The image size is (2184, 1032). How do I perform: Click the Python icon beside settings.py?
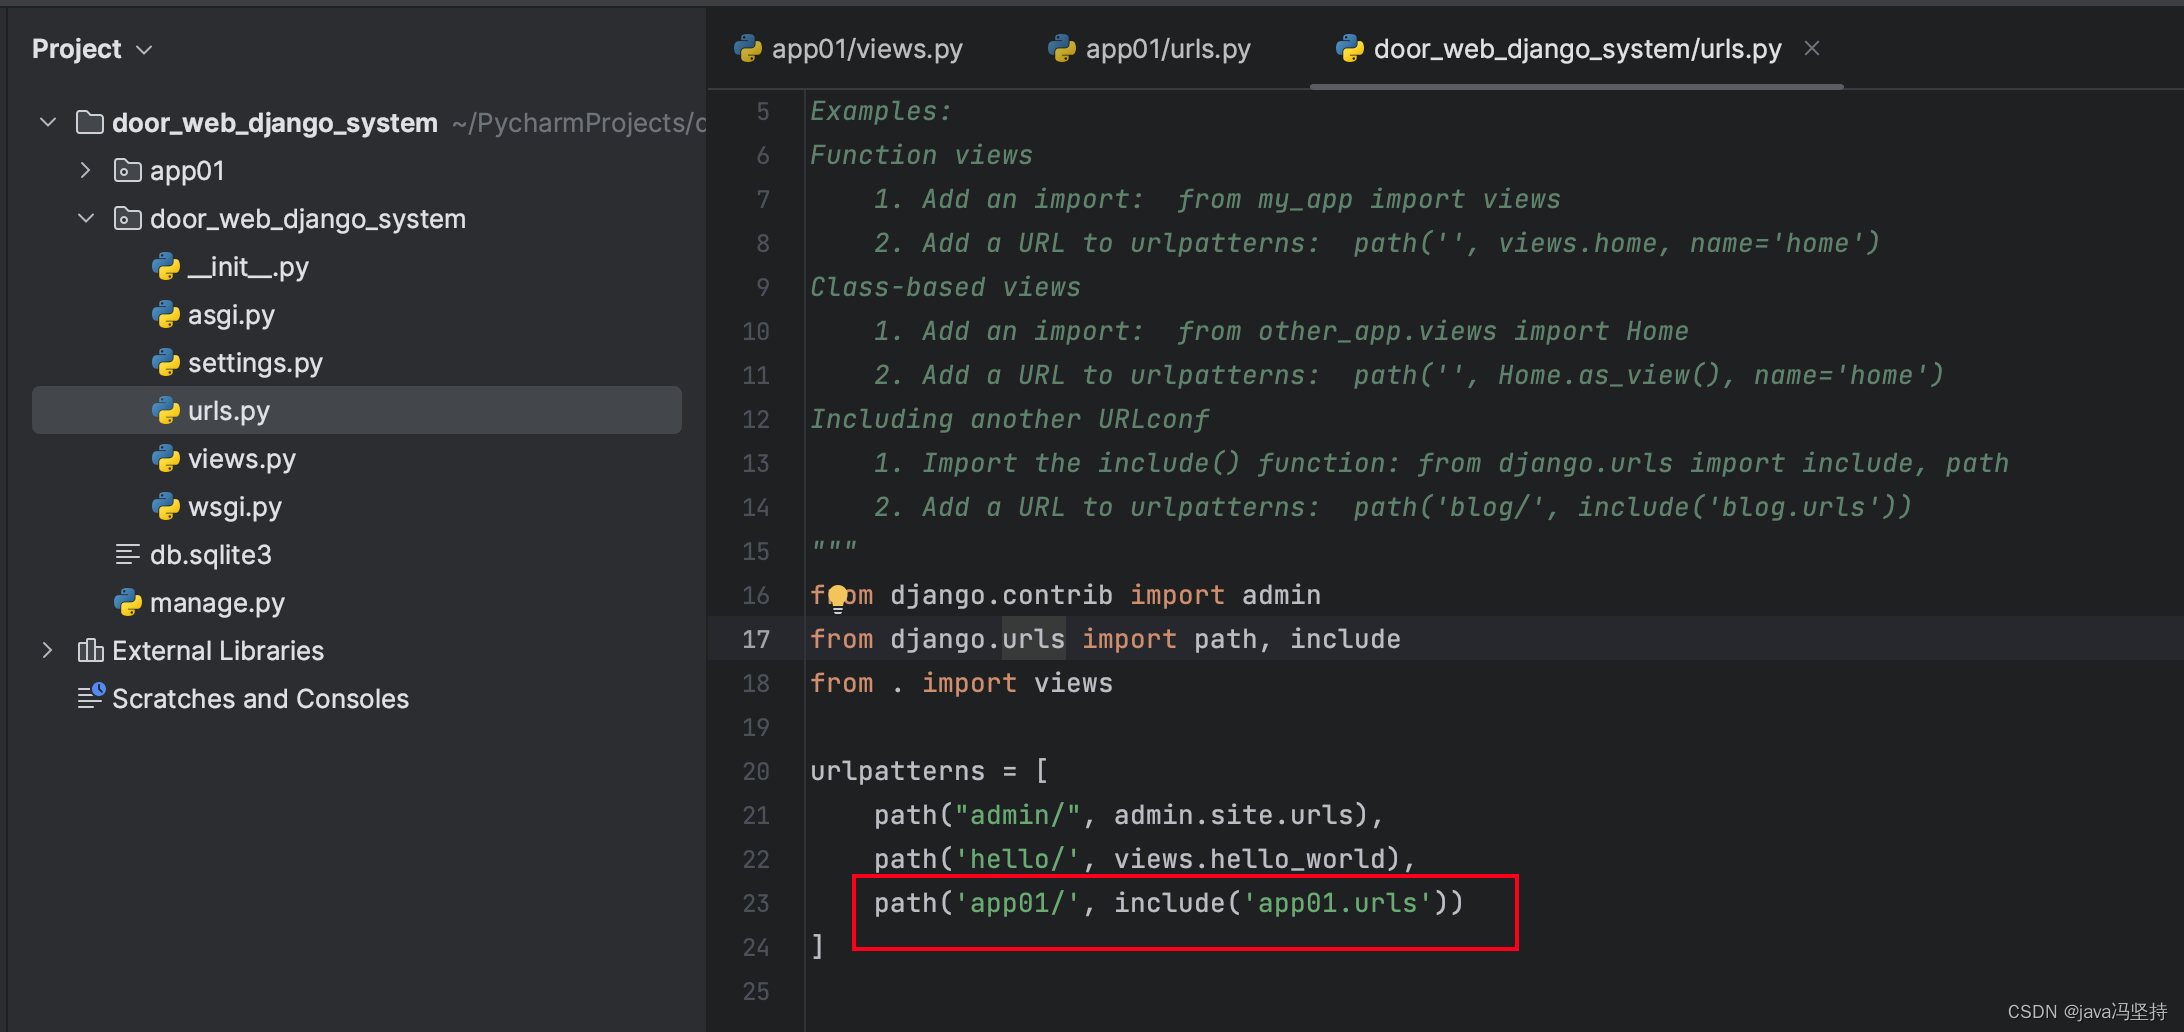[x=165, y=363]
